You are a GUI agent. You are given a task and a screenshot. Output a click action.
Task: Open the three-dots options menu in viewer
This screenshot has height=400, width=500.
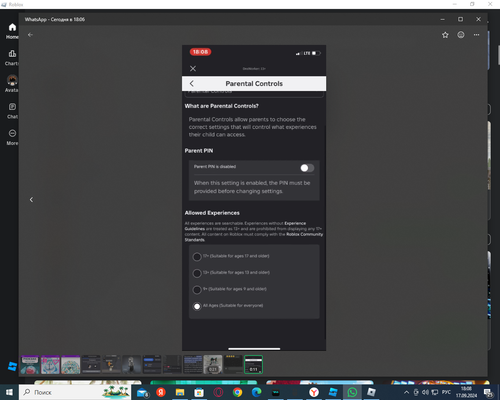pos(476,35)
